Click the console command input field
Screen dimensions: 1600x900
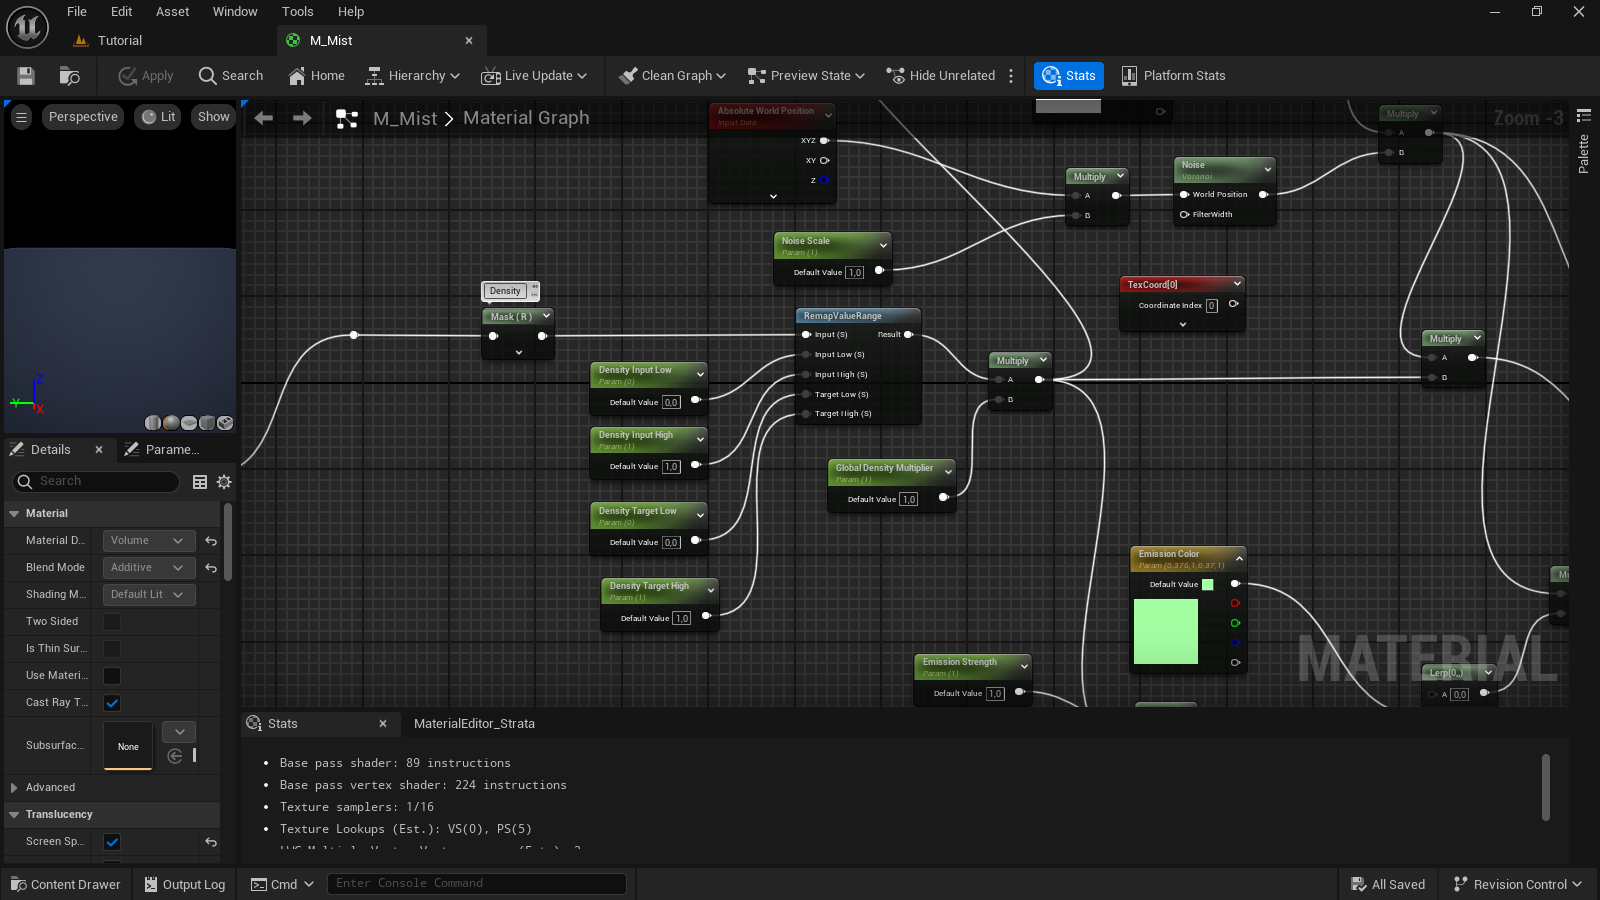coord(477,884)
